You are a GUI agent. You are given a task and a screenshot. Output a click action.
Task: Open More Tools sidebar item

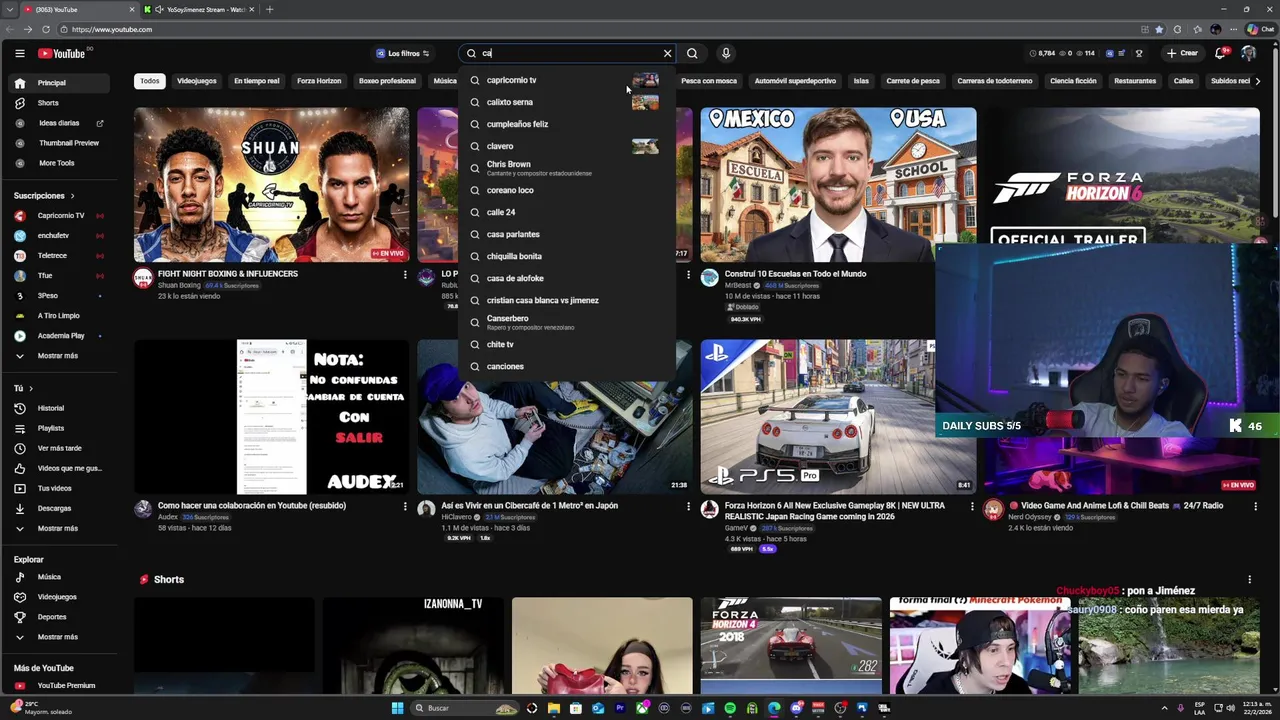click(x=58, y=163)
